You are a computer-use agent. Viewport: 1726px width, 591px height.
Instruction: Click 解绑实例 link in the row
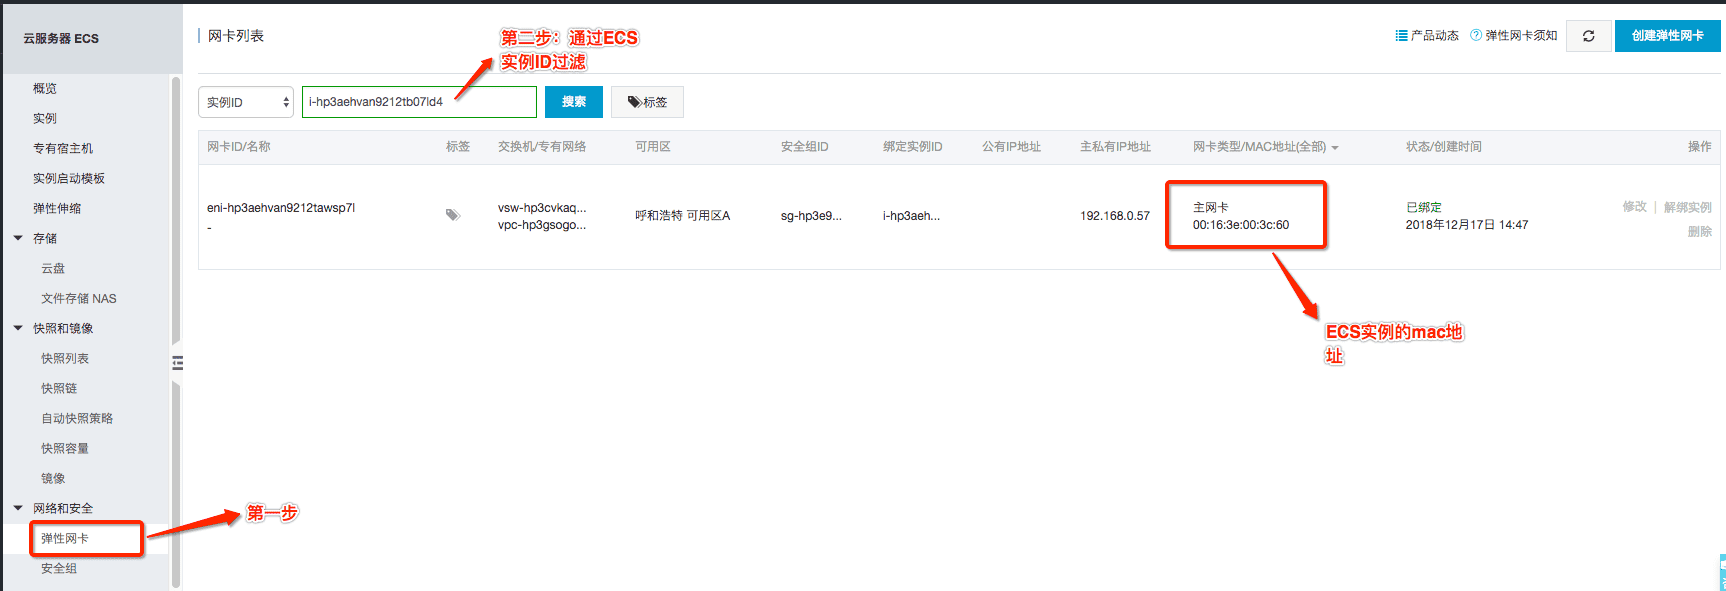[x=1688, y=207]
